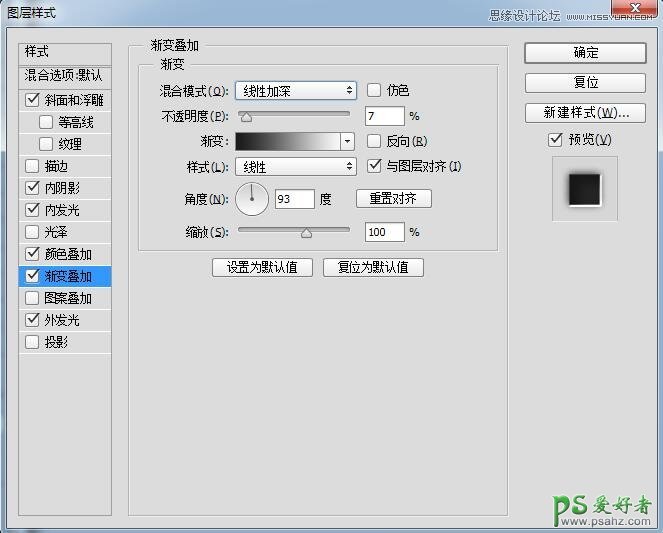Click the angle dial control
The height and width of the screenshot is (533, 663).
click(252, 199)
